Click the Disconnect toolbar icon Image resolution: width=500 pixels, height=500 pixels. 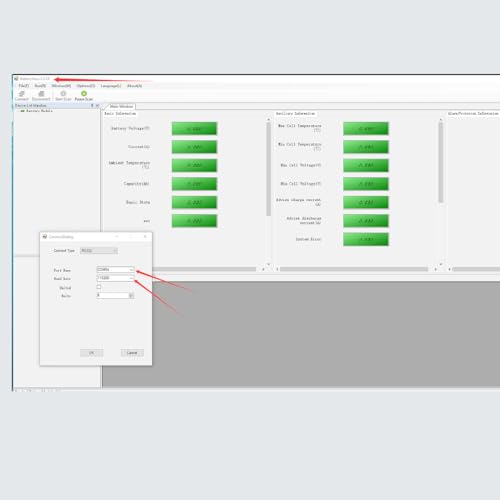click(41, 94)
